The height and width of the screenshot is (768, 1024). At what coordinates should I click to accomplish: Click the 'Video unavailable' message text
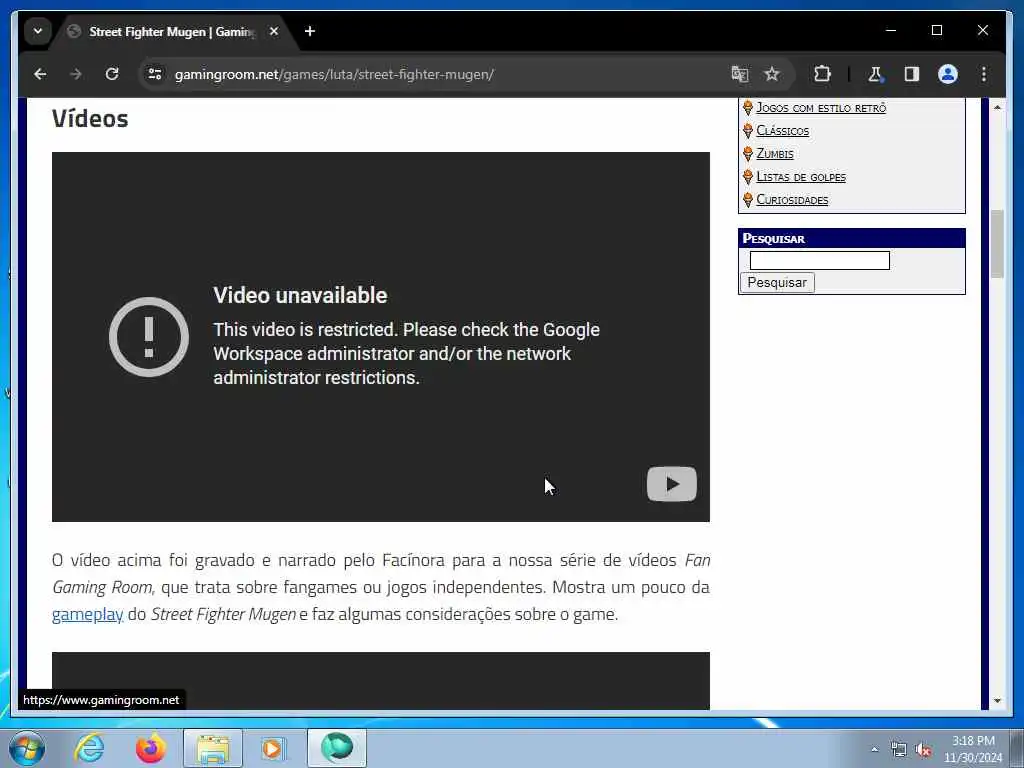(300, 295)
